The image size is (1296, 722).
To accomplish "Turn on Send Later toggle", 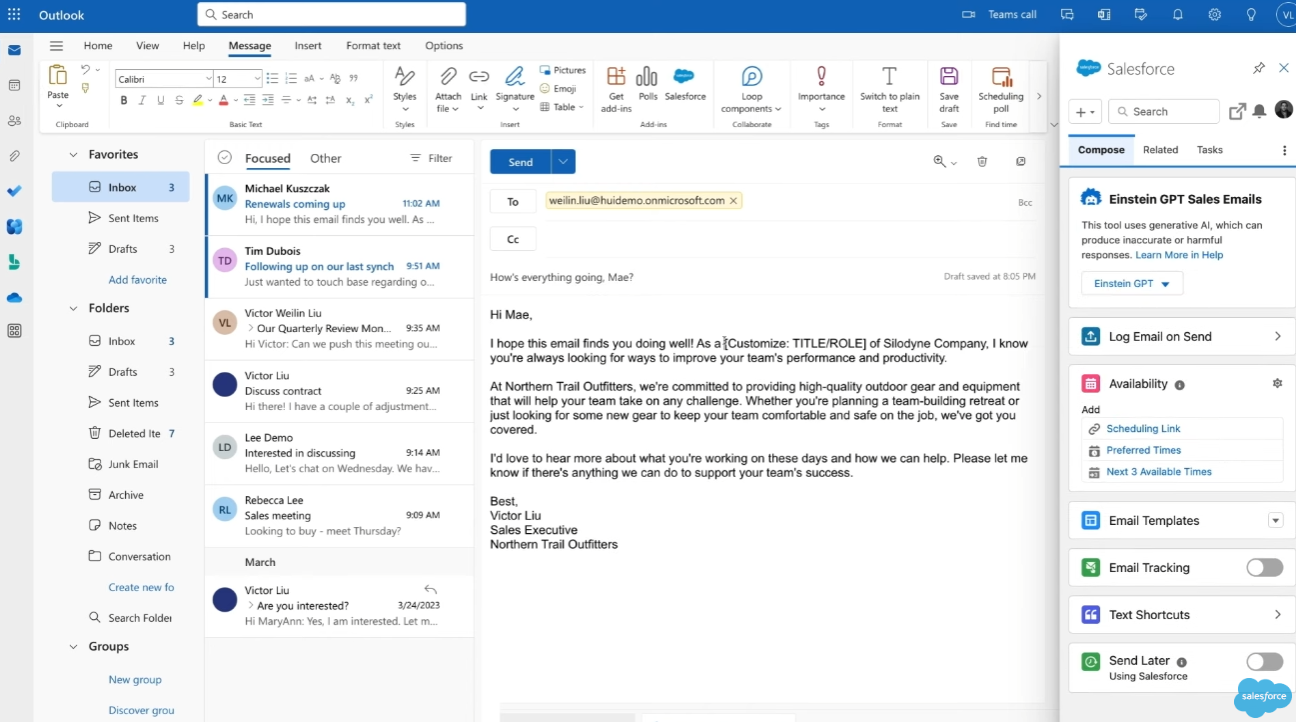I will tap(1264, 662).
